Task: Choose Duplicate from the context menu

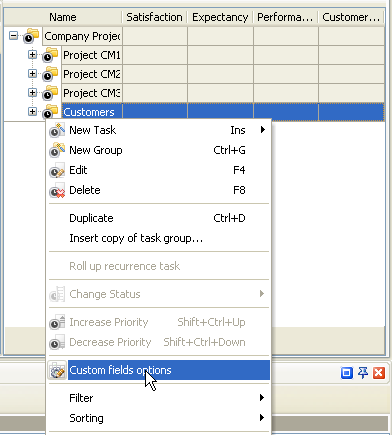Action: click(x=158, y=218)
